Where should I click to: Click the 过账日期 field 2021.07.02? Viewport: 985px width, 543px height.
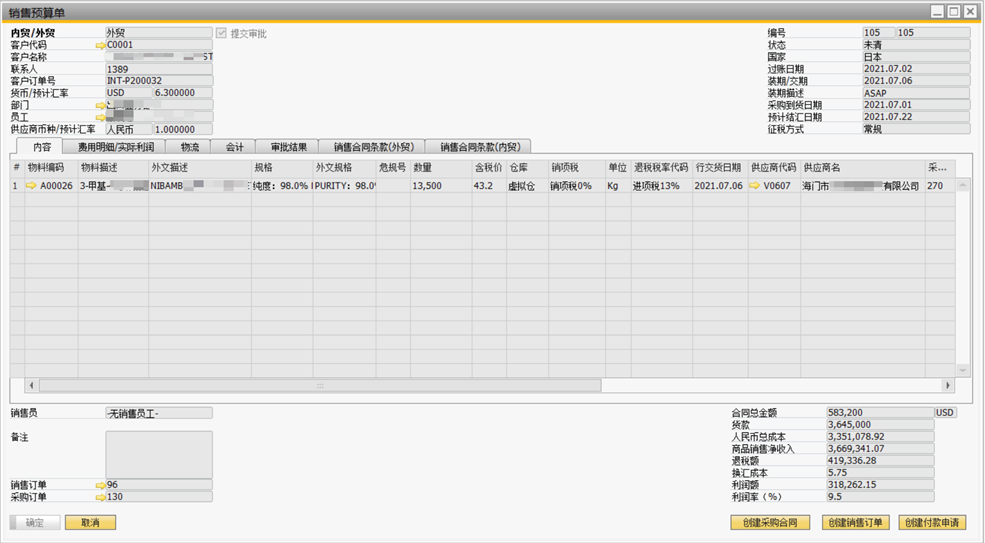click(x=917, y=69)
